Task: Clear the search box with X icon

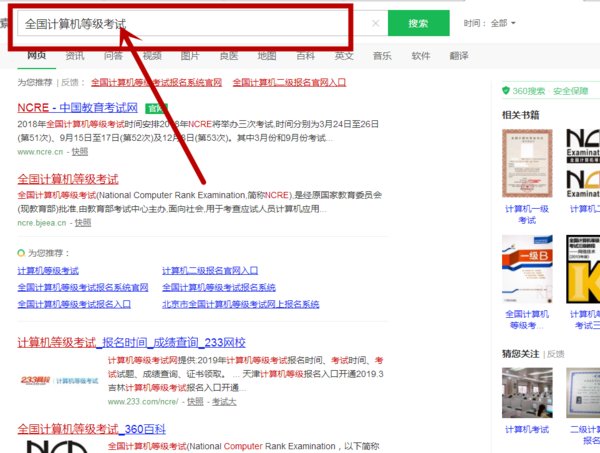Action: pyautogui.click(x=376, y=23)
